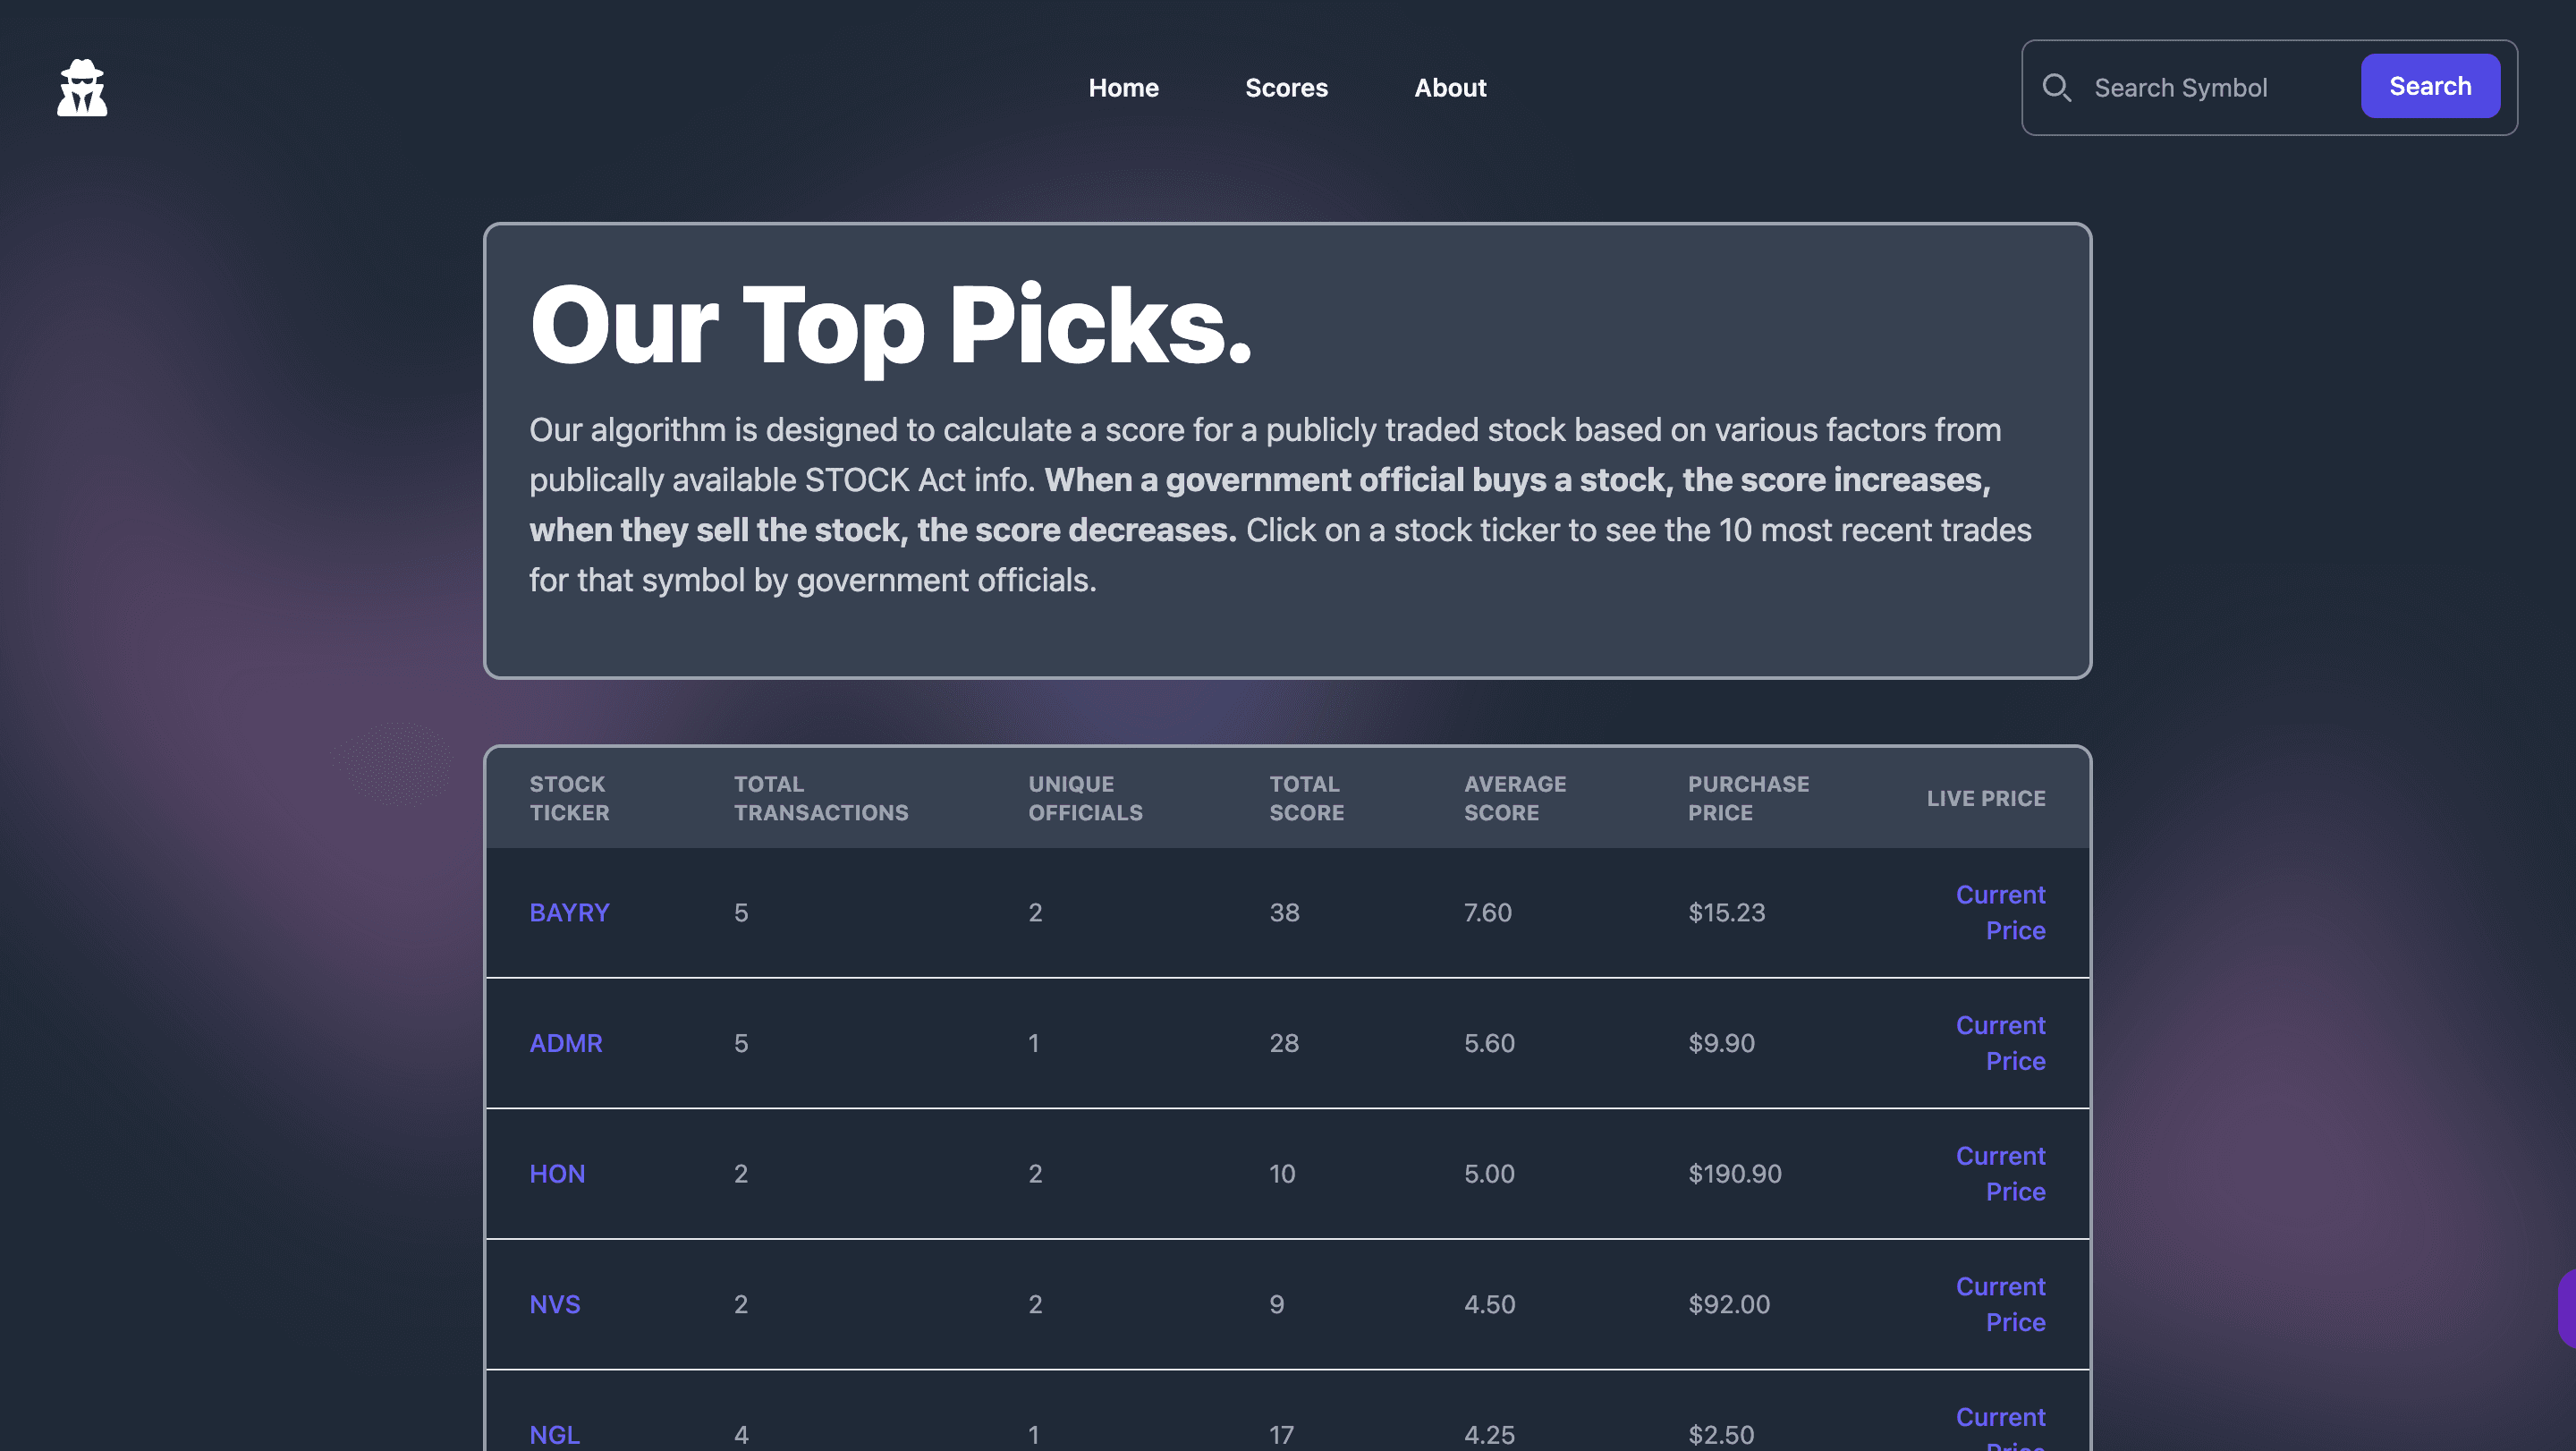Viewport: 2576px width, 1451px height.
Task: Select the NVS ticker link
Action: coord(554,1304)
